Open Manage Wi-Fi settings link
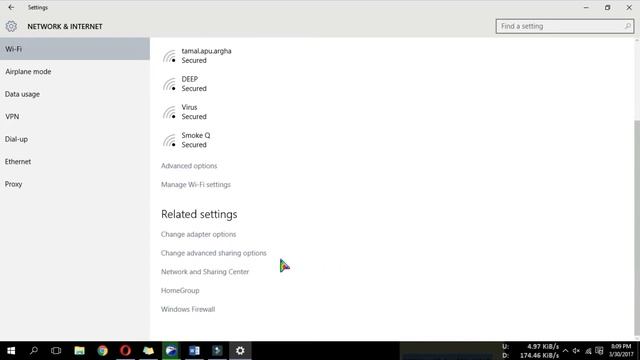The width and height of the screenshot is (640, 360). (196, 184)
